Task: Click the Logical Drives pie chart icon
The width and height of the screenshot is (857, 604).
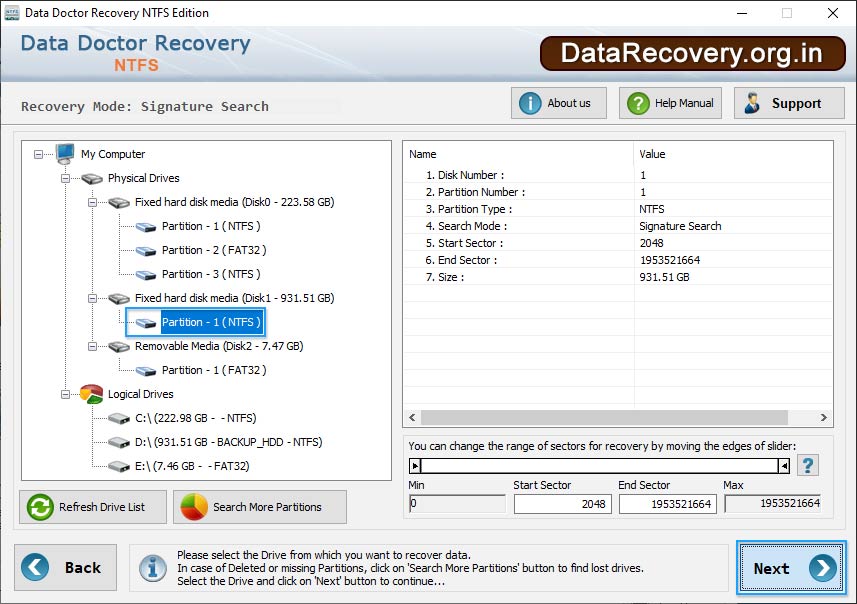Action: (91, 394)
